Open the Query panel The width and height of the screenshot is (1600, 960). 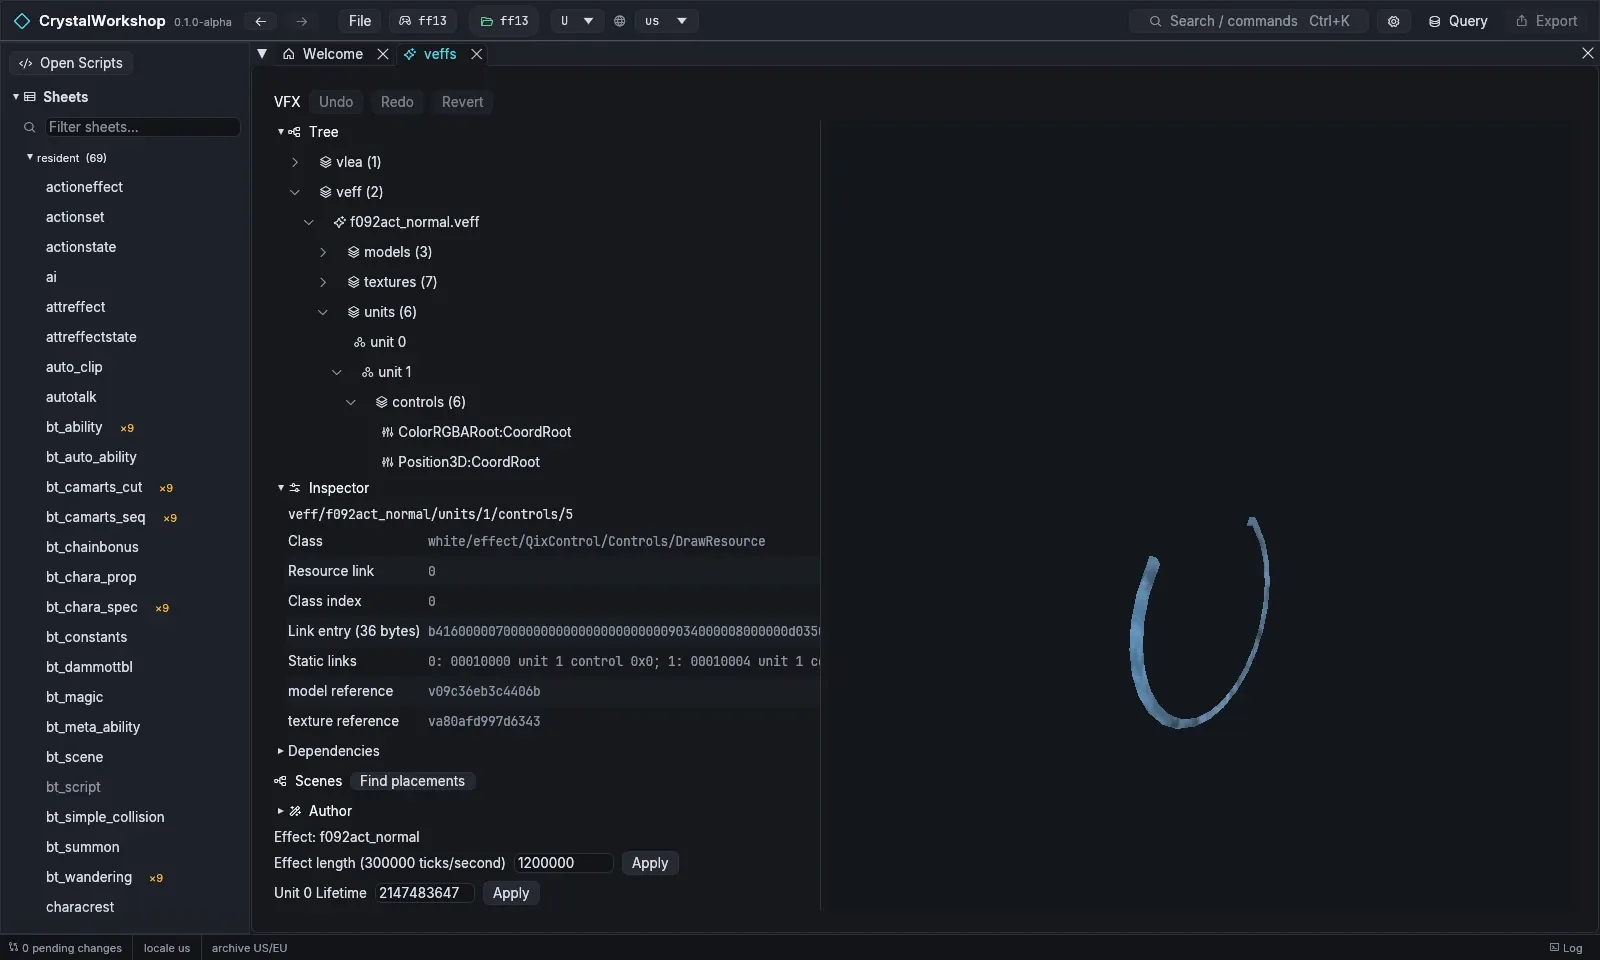pyautogui.click(x=1458, y=21)
